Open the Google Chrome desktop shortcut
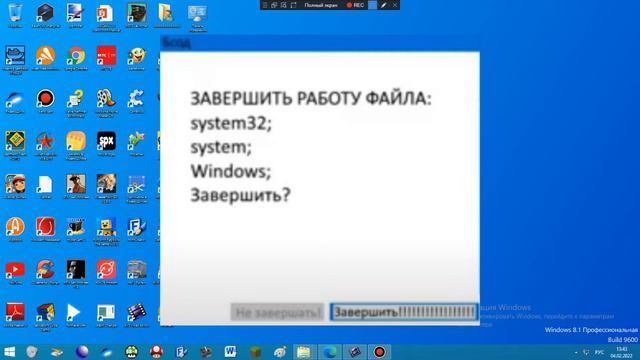Screen dimensions: 640x360 click(x=76, y=56)
